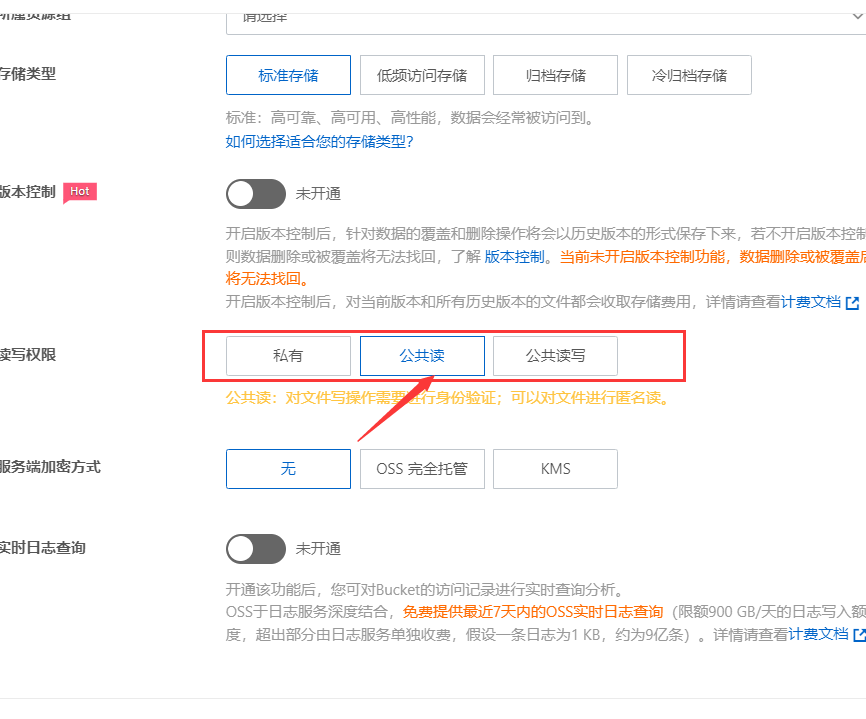Open 计费文档 link in version control section
The width and height of the screenshot is (866, 719).
[810, 302]
